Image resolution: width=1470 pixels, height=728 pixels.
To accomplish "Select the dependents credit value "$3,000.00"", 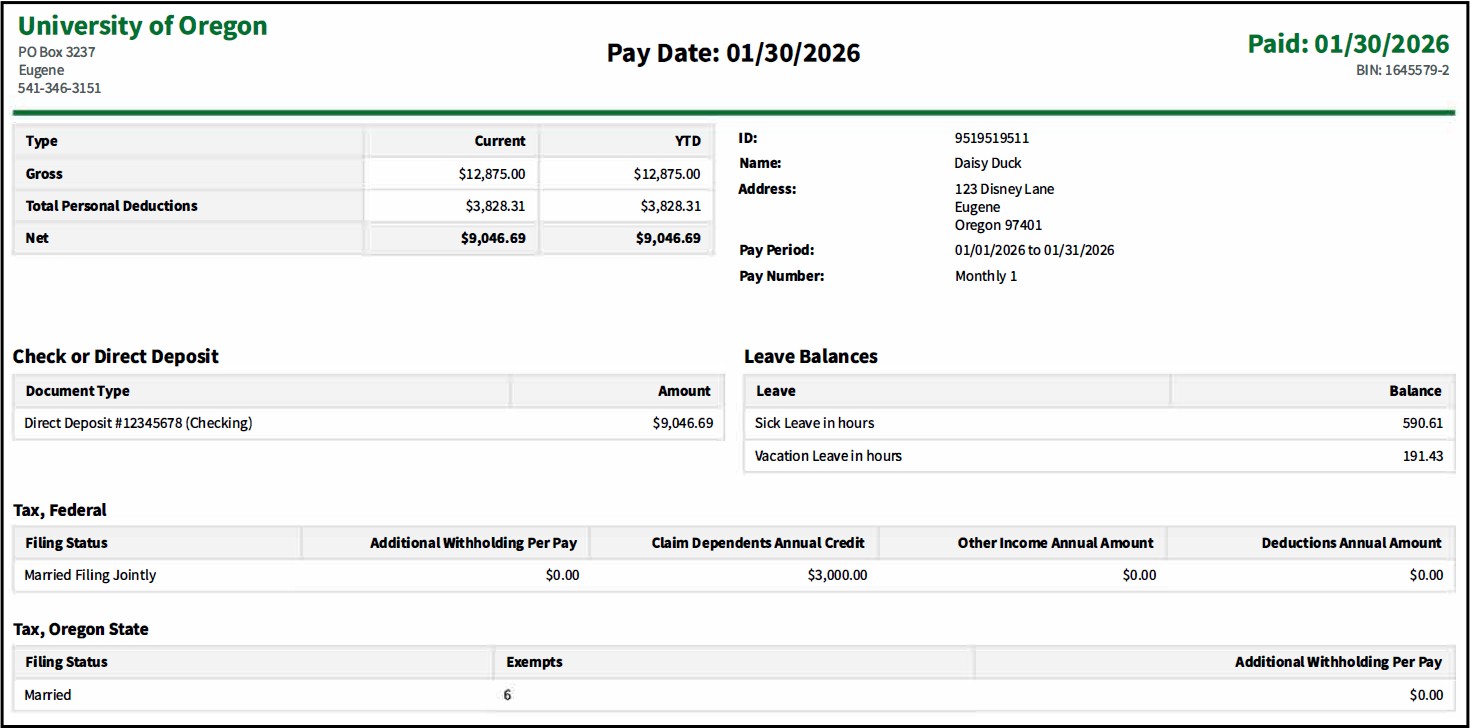I will (x=838, y=575).
